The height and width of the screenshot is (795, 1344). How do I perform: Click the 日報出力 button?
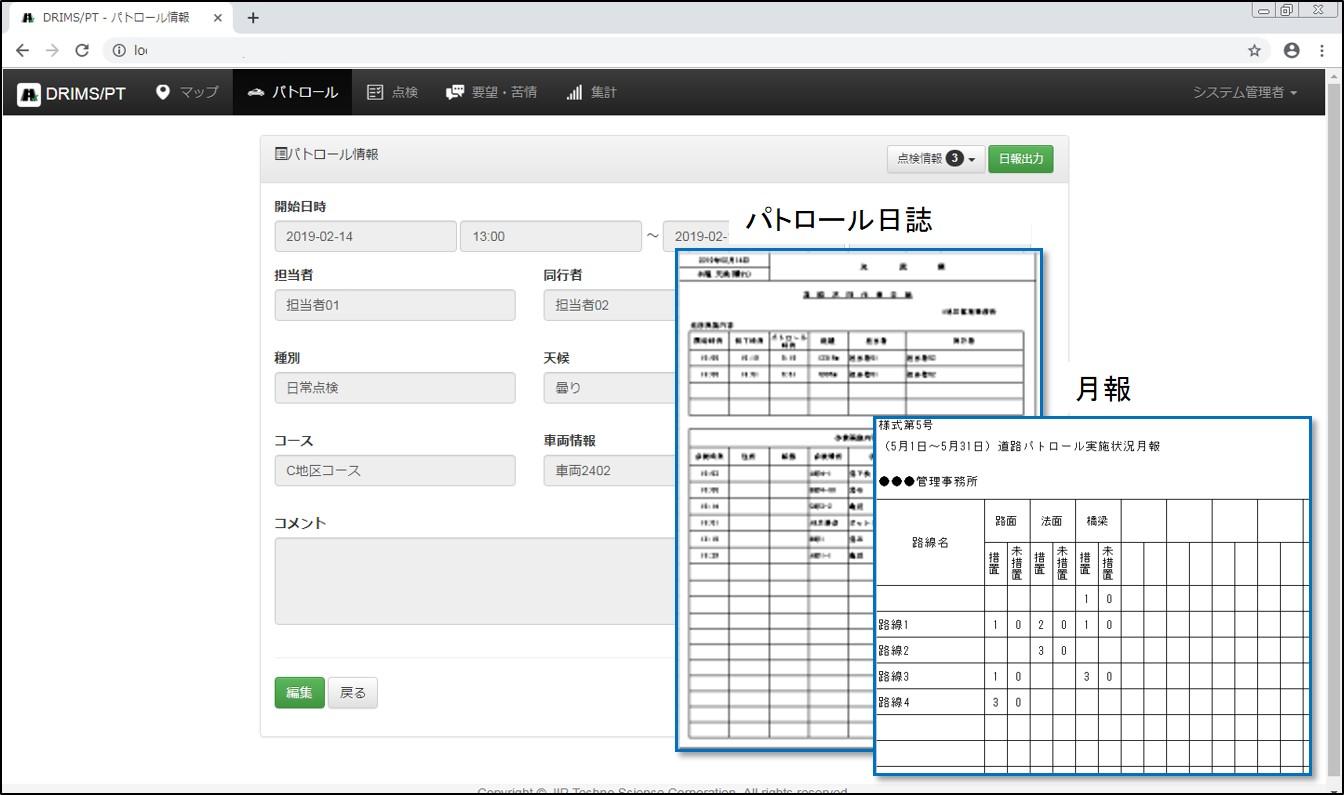point(1020,159)
